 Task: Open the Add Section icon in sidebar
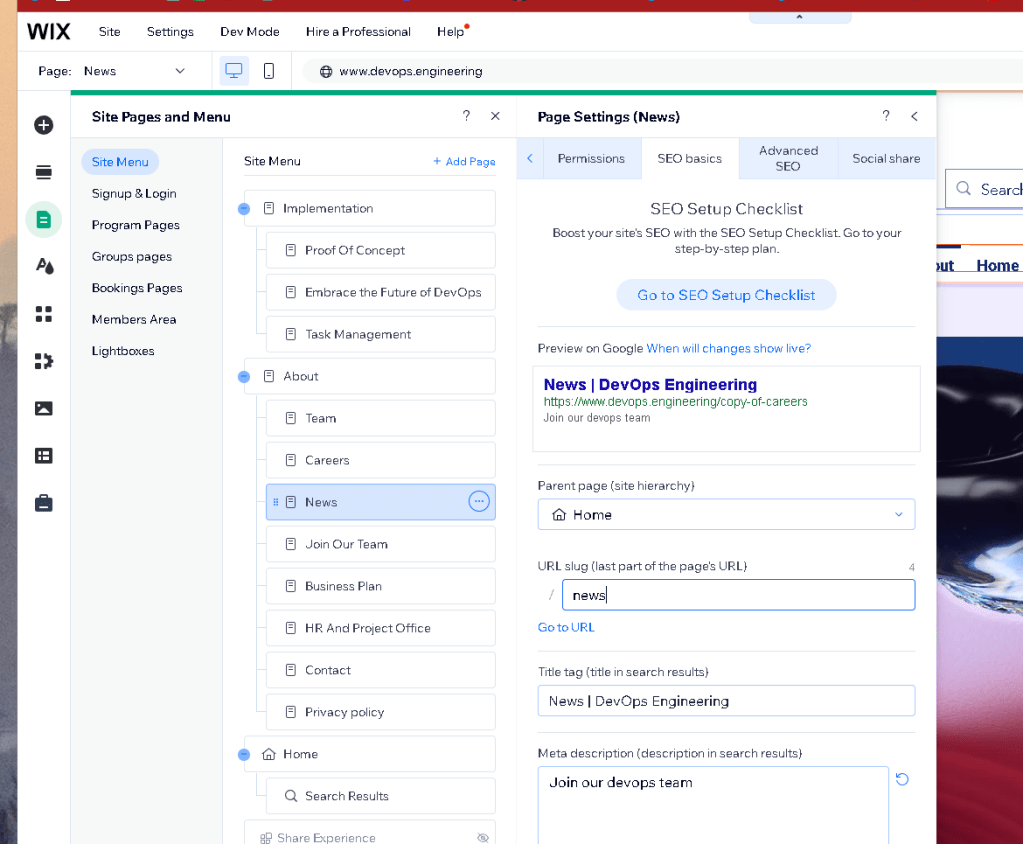point(44,172)
